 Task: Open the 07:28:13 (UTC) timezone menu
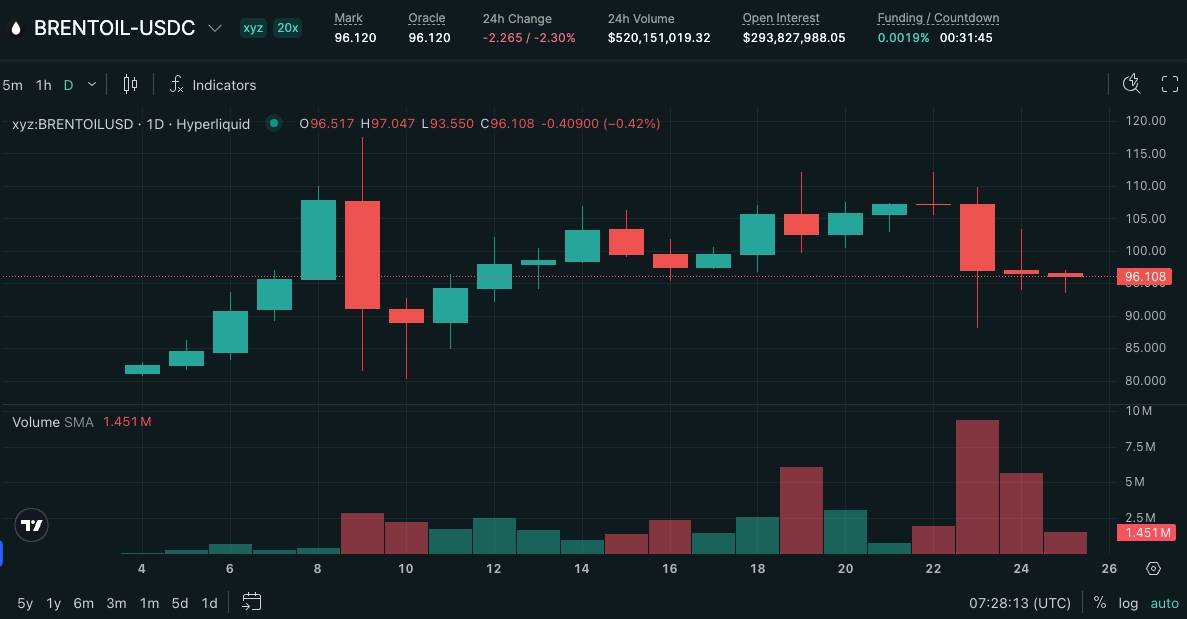pos(1020,603)
